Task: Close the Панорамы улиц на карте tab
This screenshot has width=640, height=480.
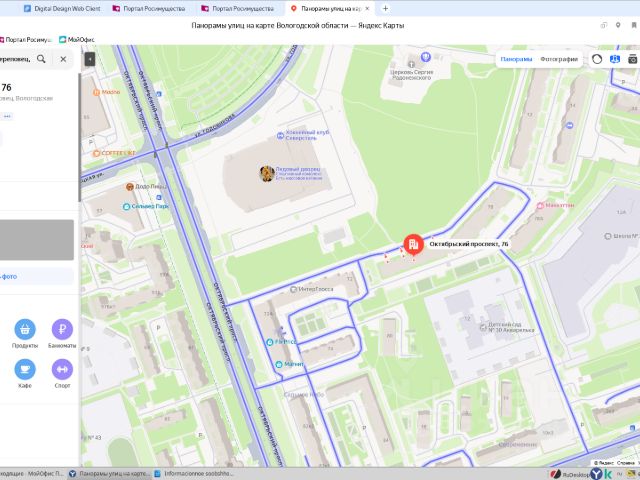Action: tap(367, 8)
